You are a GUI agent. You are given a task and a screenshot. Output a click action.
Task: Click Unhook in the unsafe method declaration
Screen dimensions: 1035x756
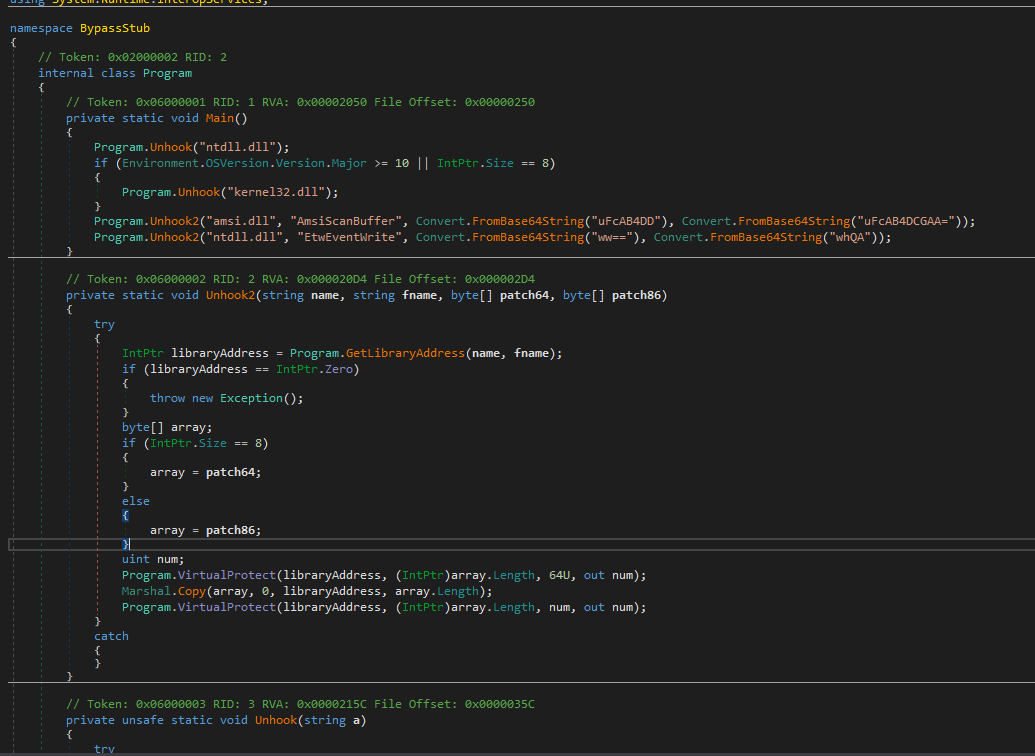pyautogui.click(x=276, y=720)
